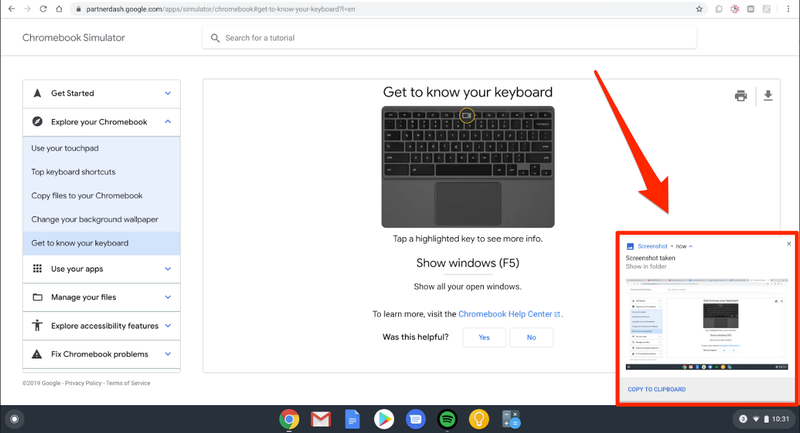Image resolution: width=800 pixels, height=433 pixels.
Task: Open the Chrome three-dot menu
Action: pos(789,9)
